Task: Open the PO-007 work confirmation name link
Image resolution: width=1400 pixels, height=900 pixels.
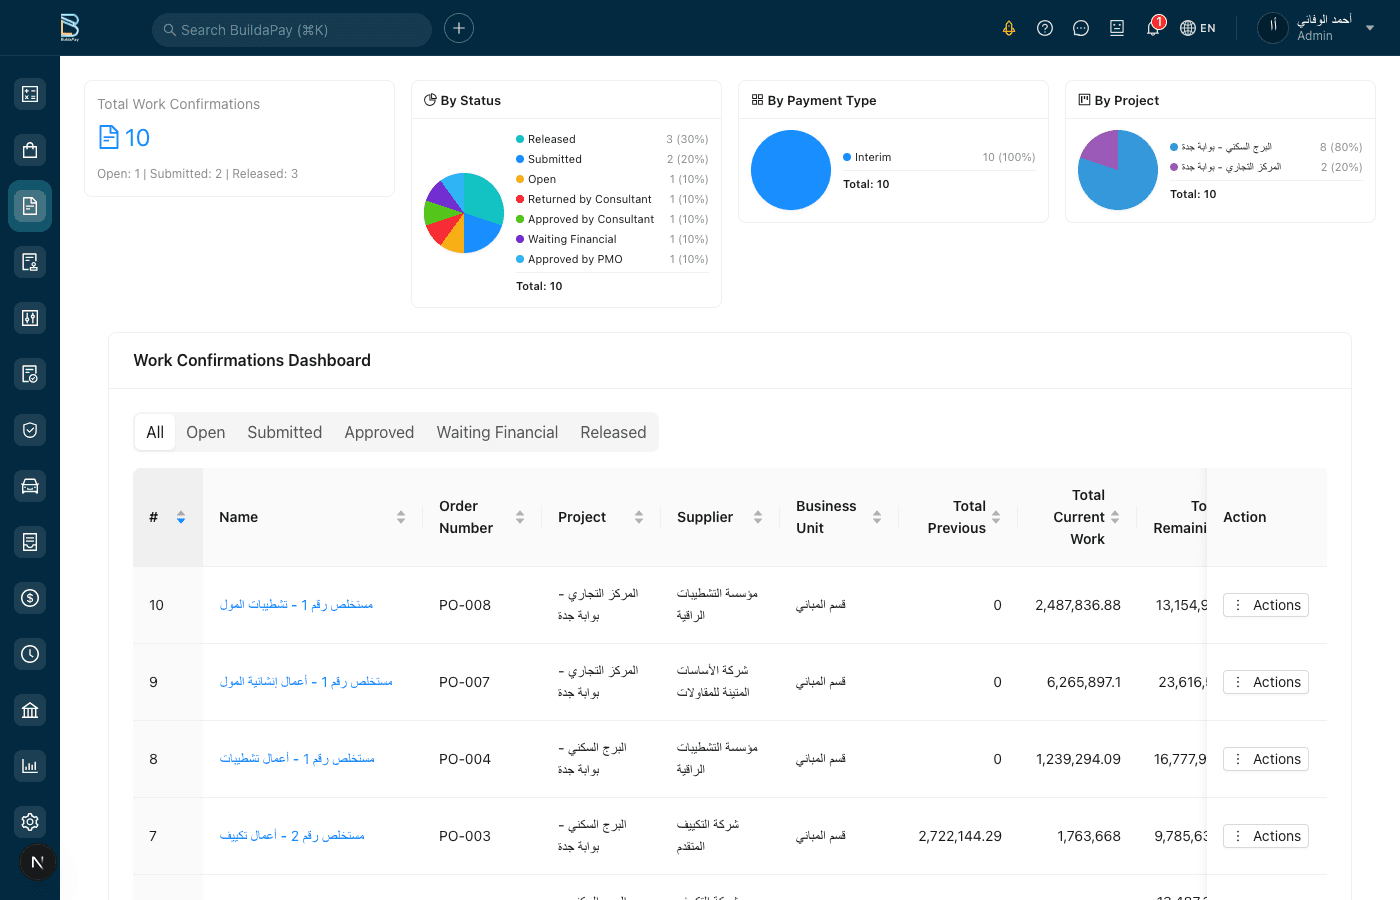Action: [306, 681]
